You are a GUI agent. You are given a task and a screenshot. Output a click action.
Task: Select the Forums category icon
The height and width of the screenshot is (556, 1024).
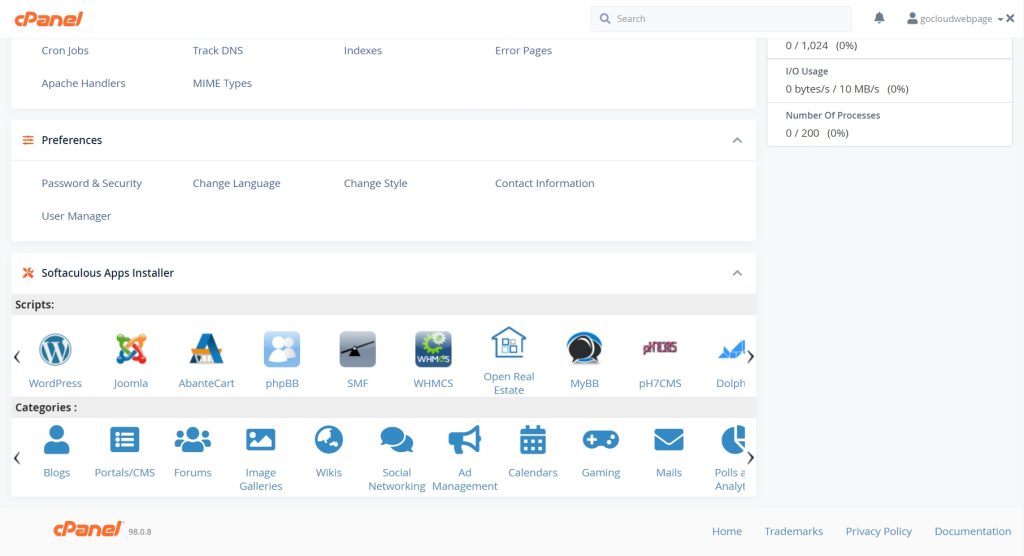tap(193, 440)
